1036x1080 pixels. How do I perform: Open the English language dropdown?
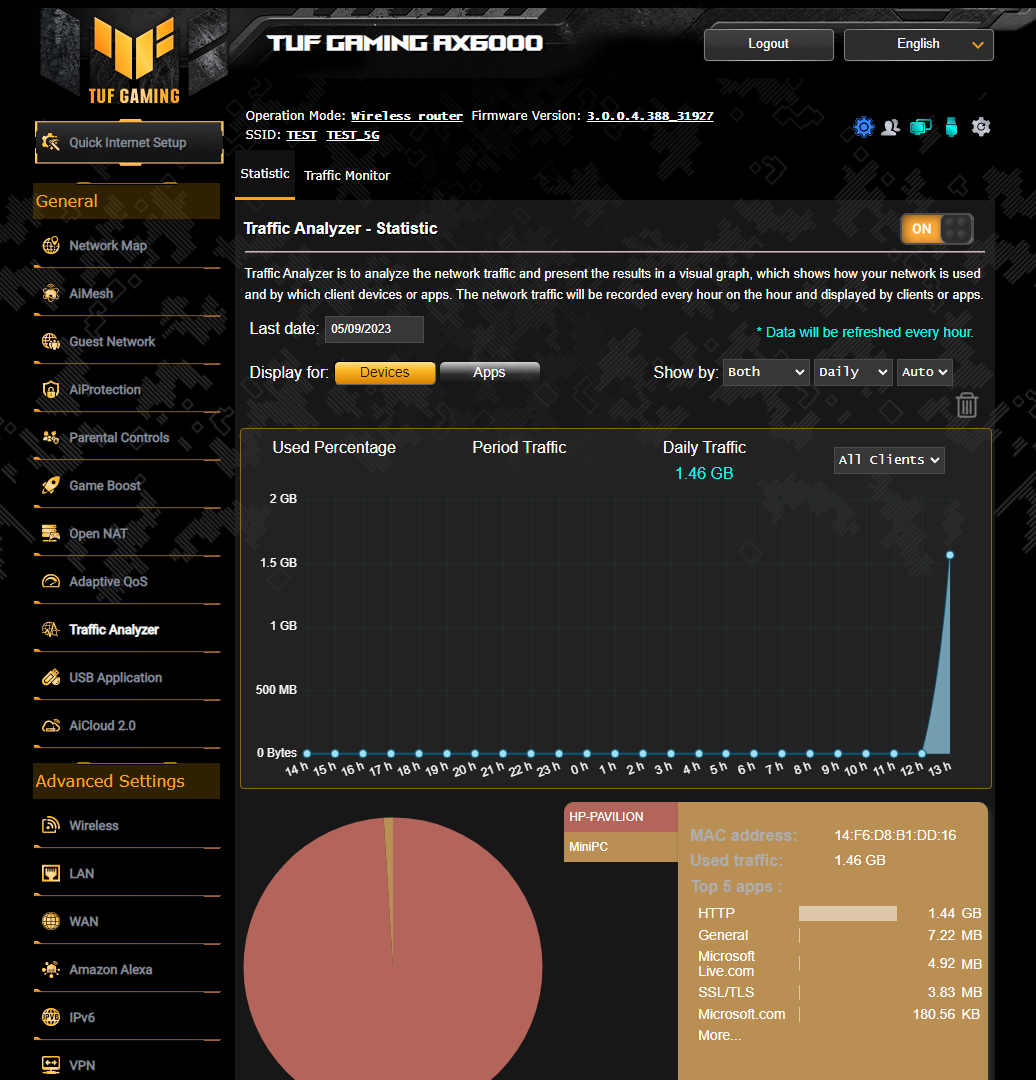tap(919, 44)
